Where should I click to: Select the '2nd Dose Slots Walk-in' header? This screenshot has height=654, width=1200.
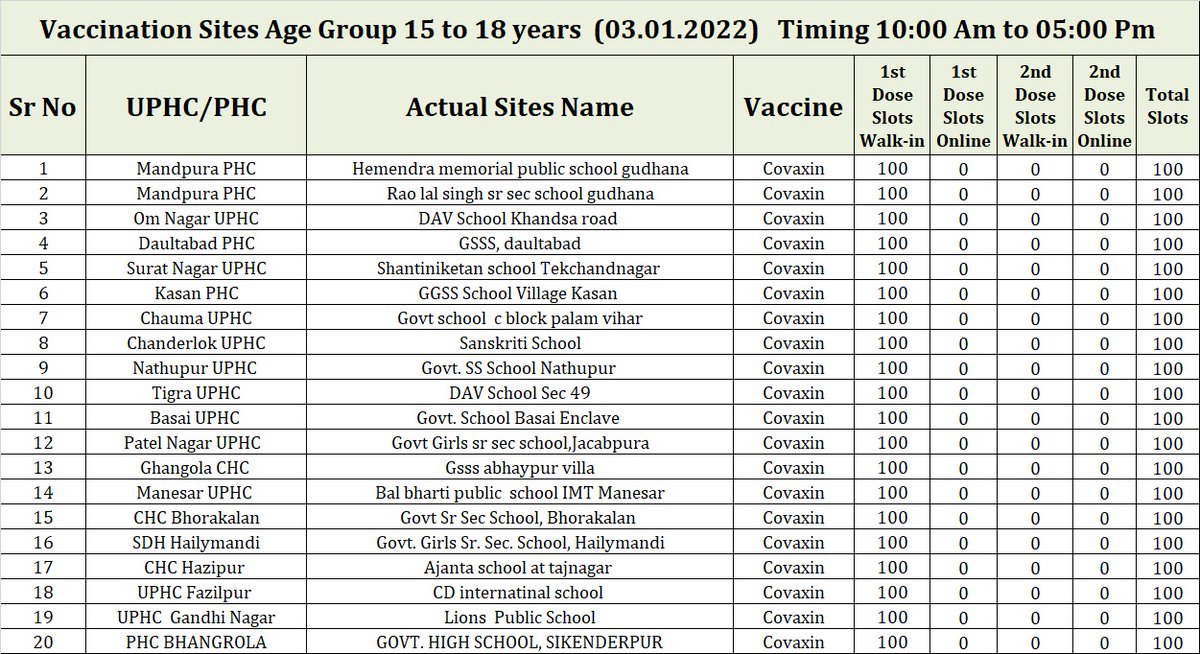coord(1035,106)
